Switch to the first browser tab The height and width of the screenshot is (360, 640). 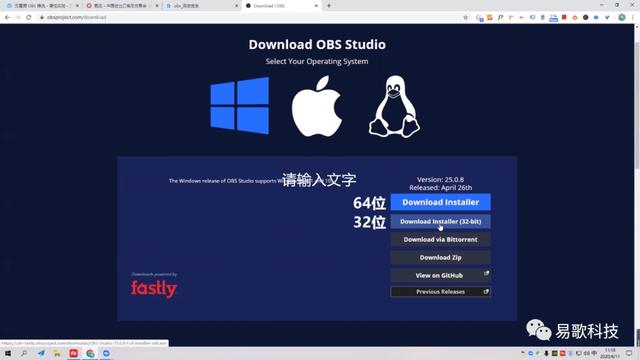click(41, 6)
